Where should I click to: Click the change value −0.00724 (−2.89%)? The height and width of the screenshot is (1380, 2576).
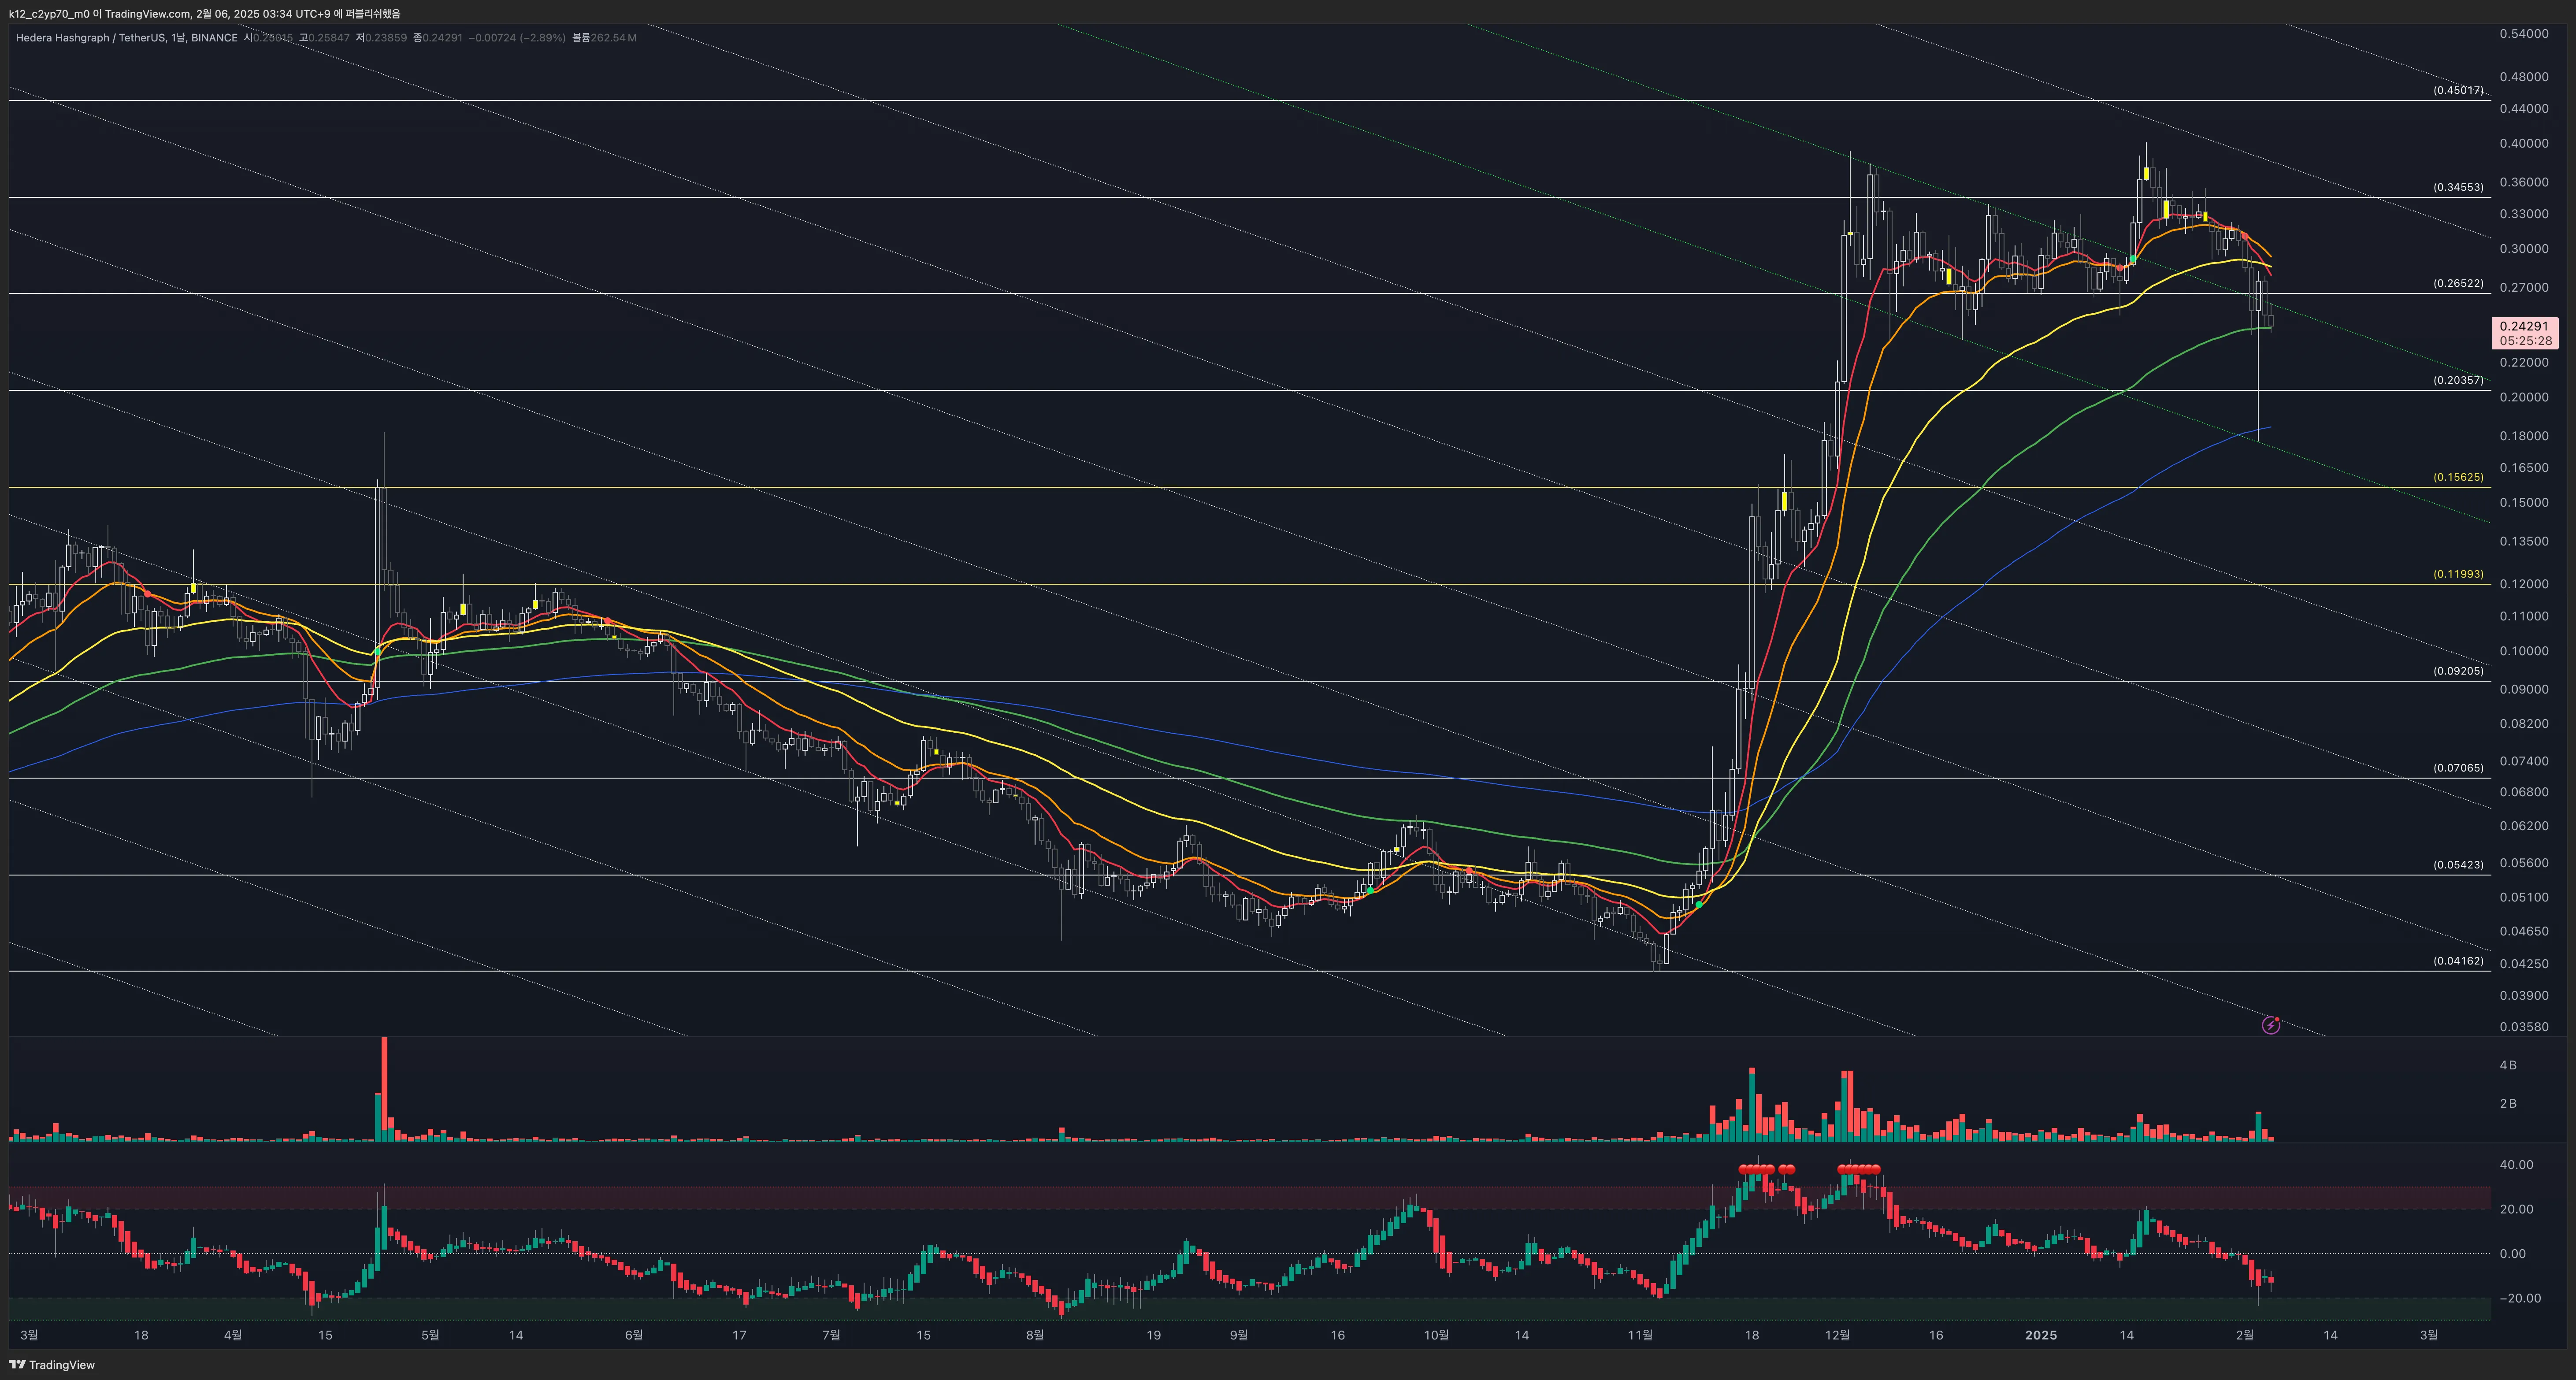pos(517,38)
